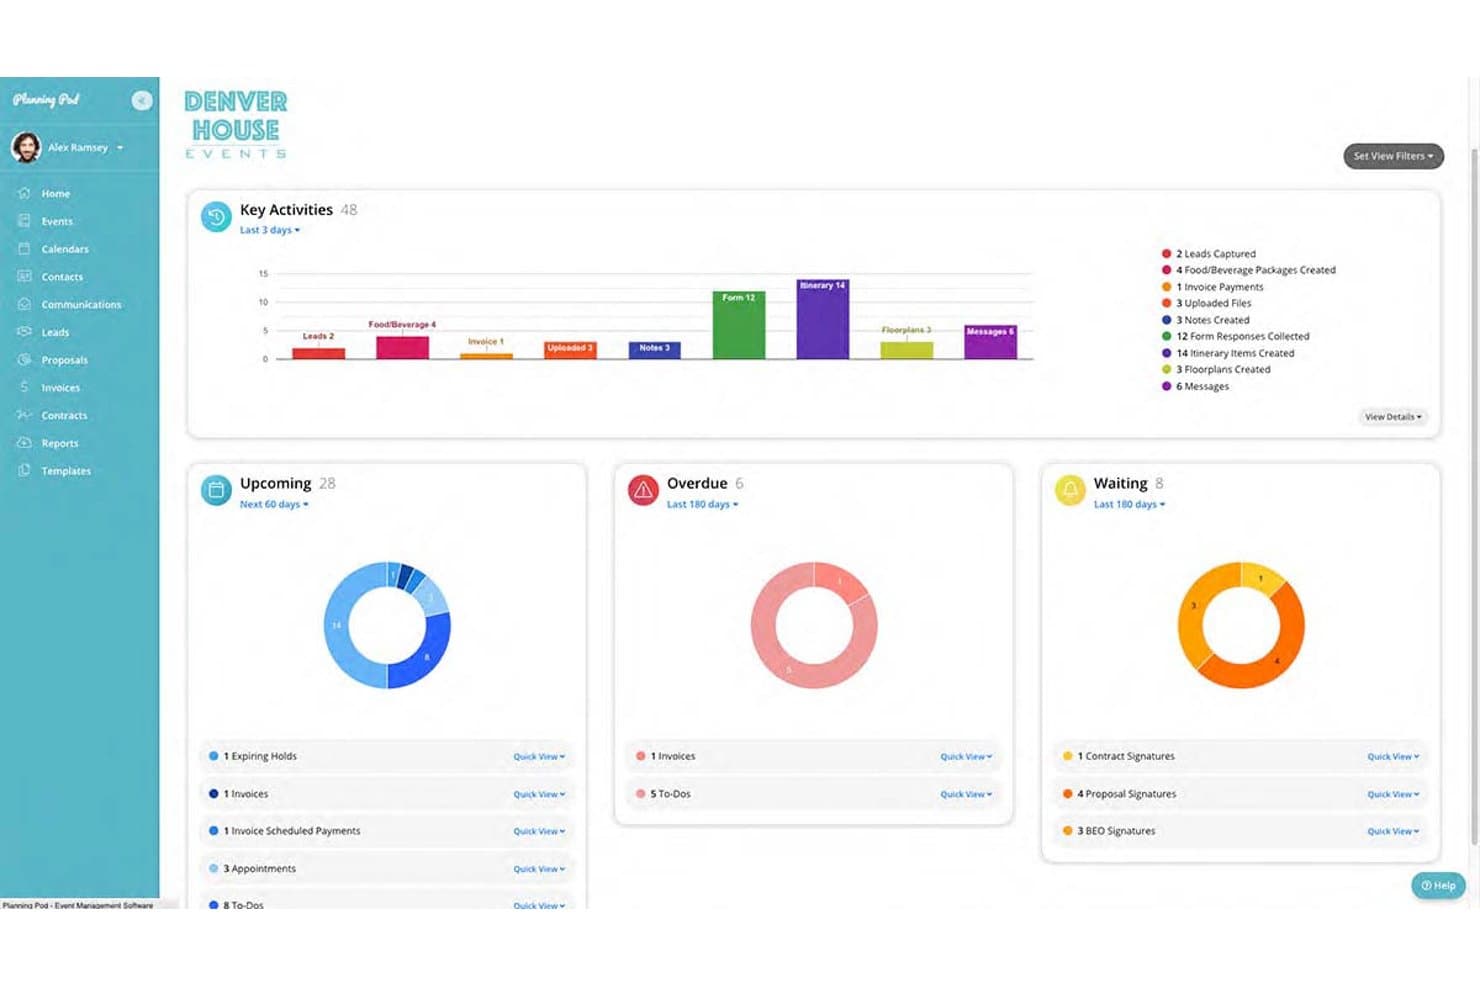Click the Key Activities history icon
Image resolution: width=1480 pixels, height=987 pixels.
click(216, 217)
